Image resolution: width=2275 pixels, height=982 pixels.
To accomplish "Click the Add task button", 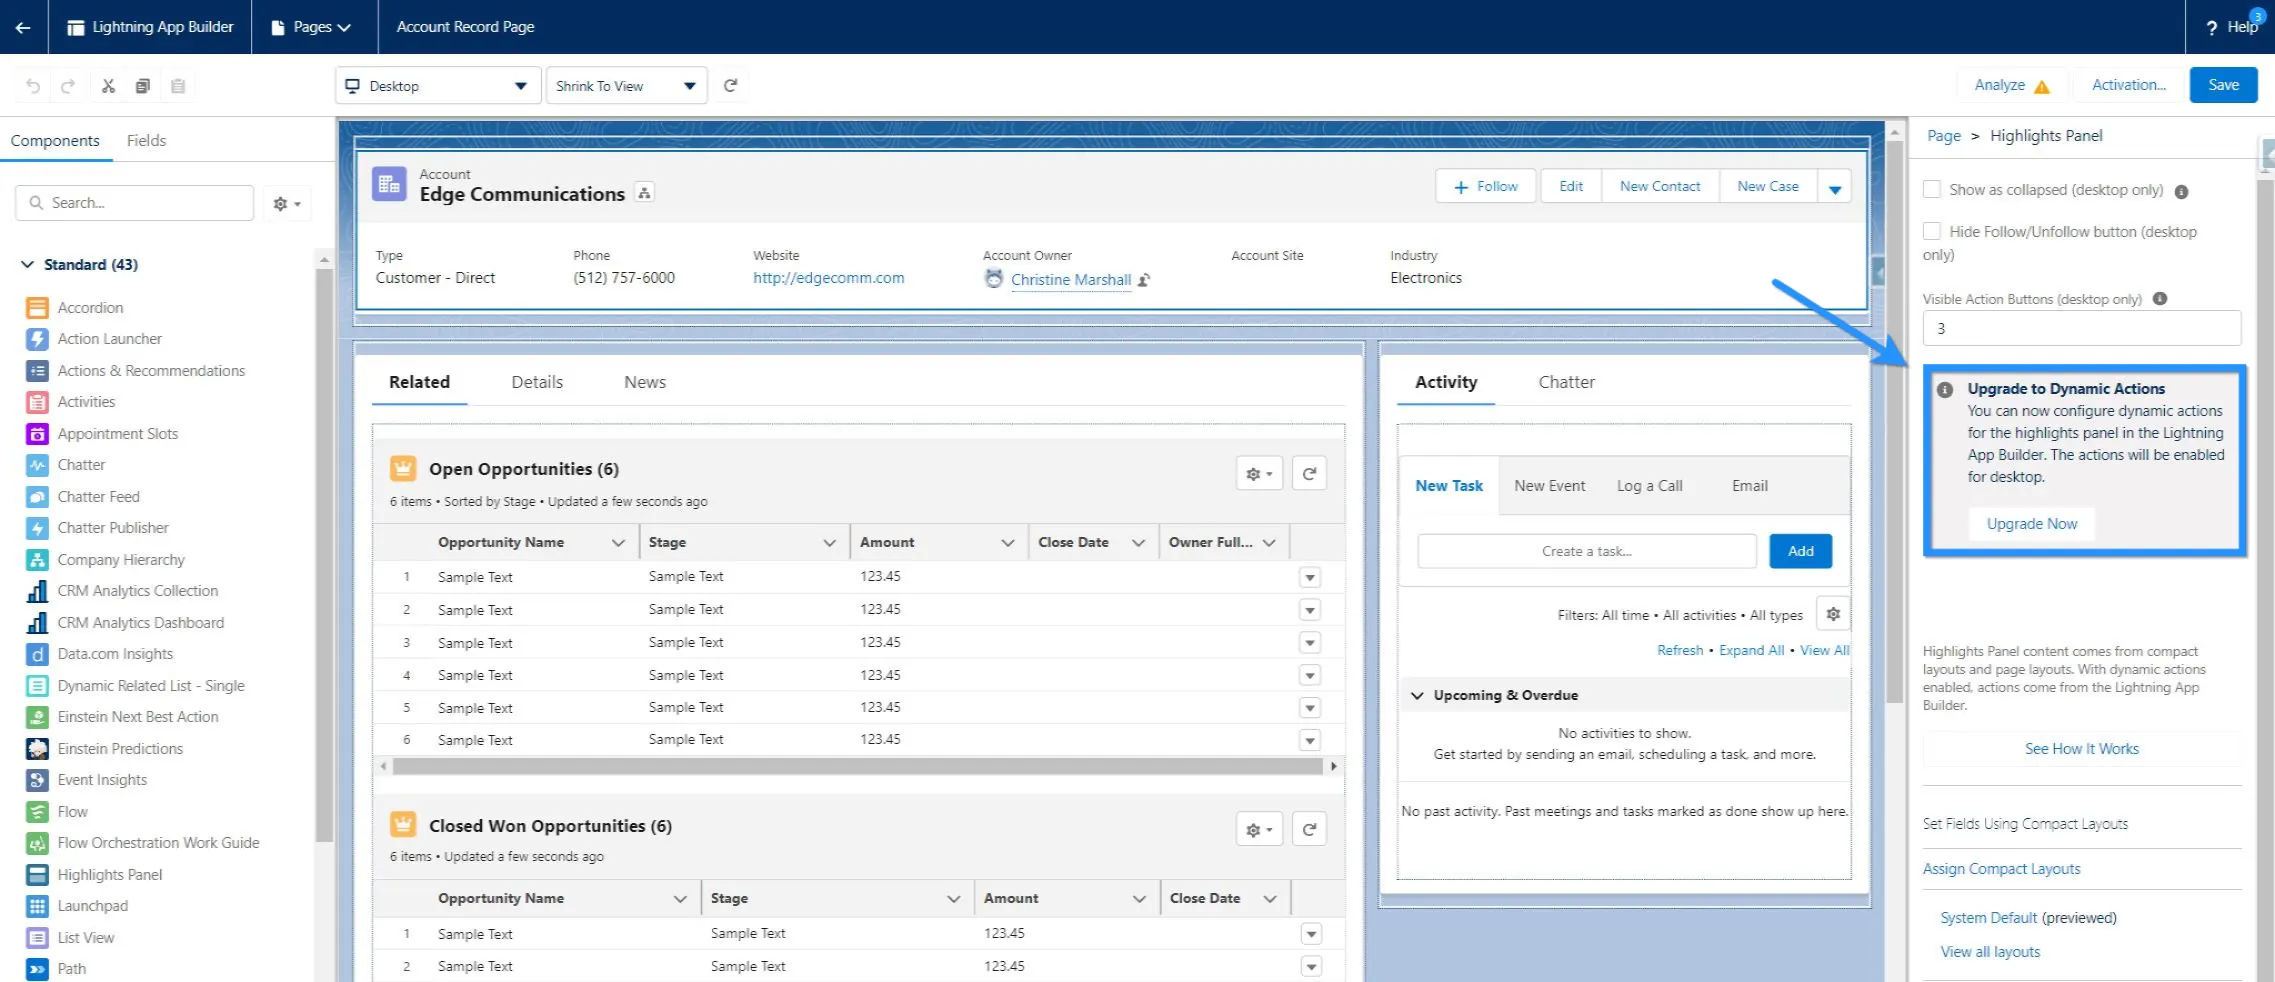I will [1800, 551].
